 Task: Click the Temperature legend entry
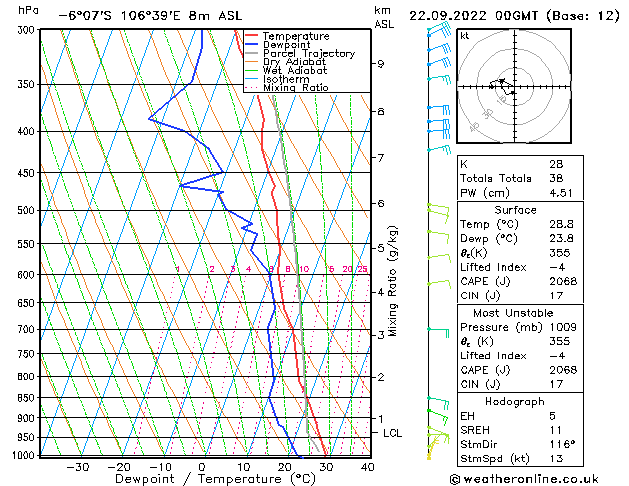click(x=296, y=36)
